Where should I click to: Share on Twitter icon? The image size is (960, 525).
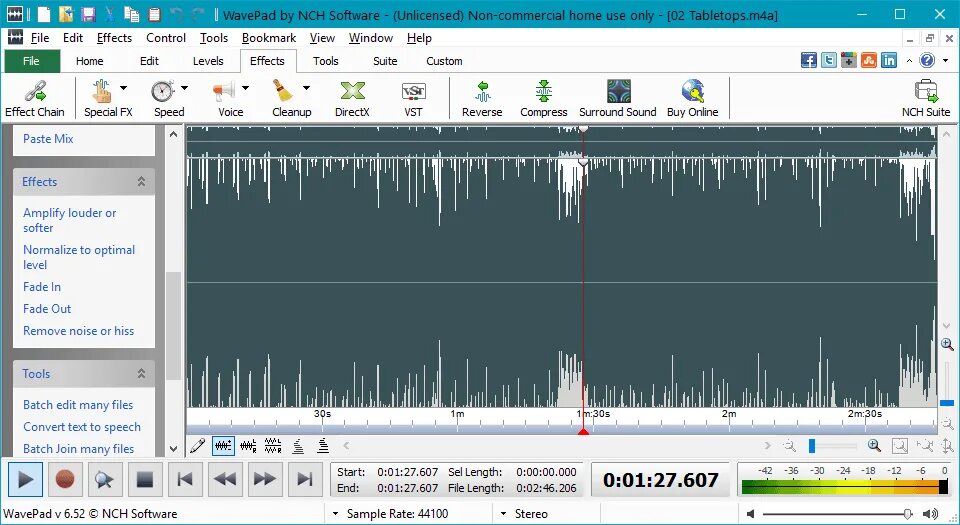829,60
